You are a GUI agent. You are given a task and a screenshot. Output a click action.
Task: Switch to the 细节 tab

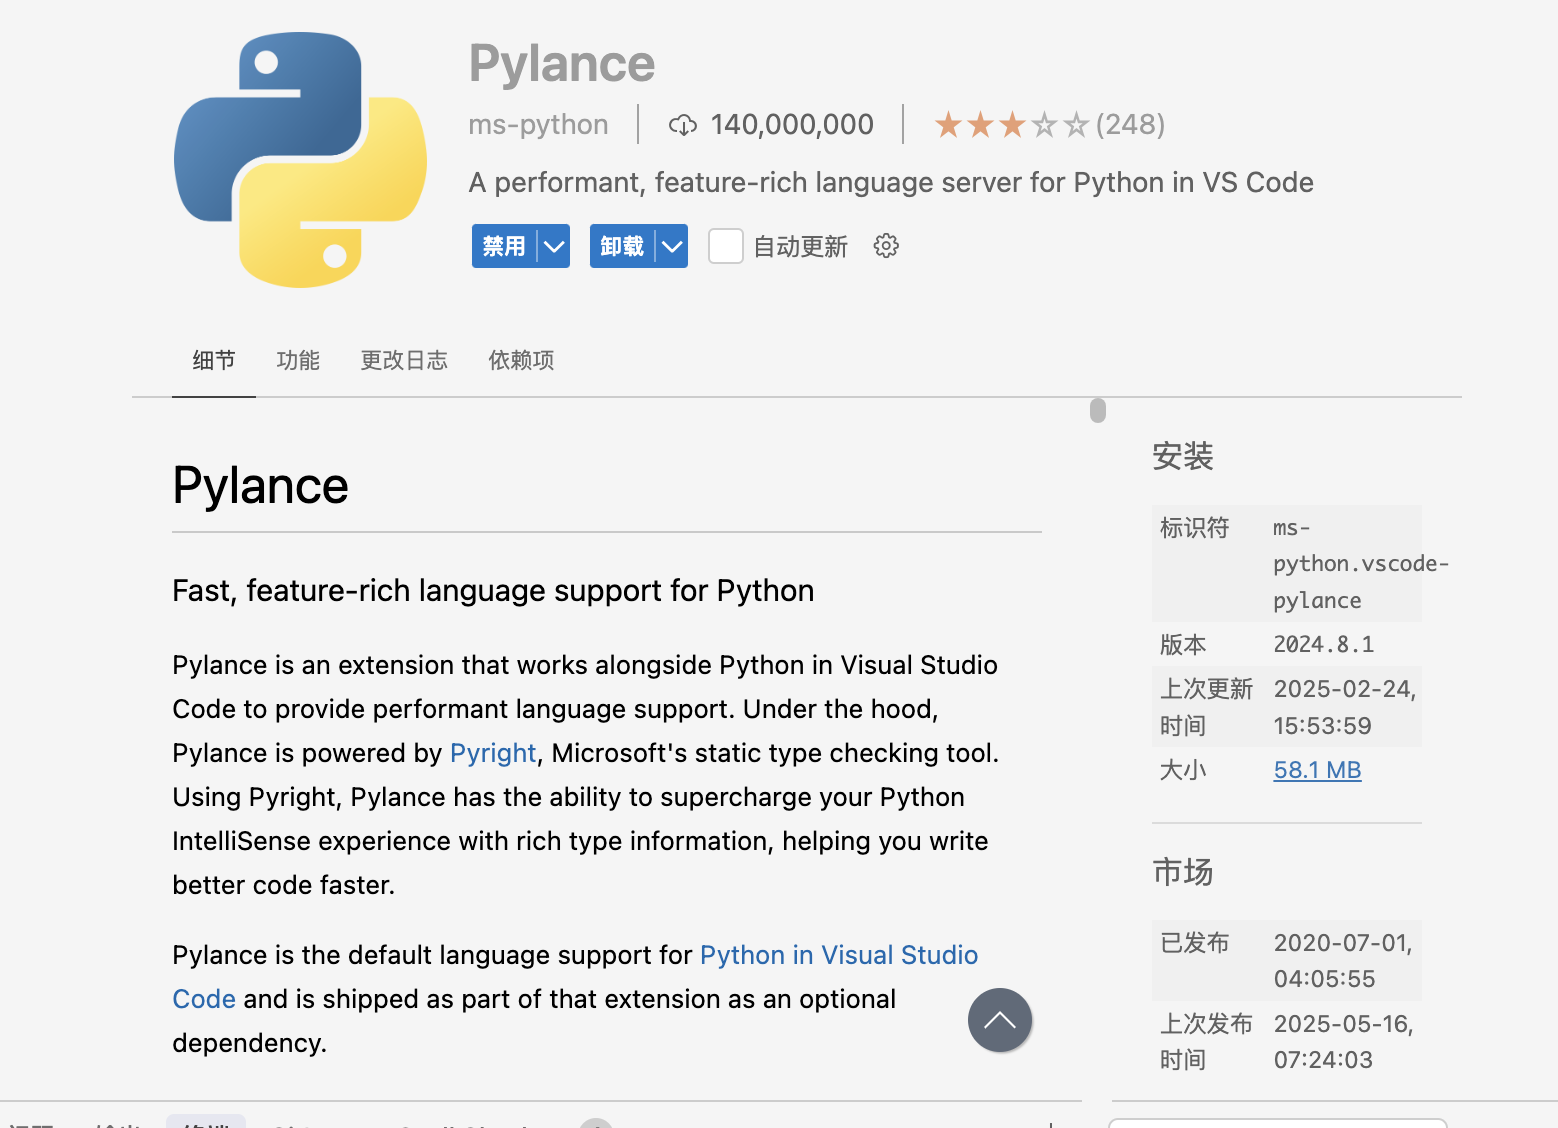[x=214, y=360]
